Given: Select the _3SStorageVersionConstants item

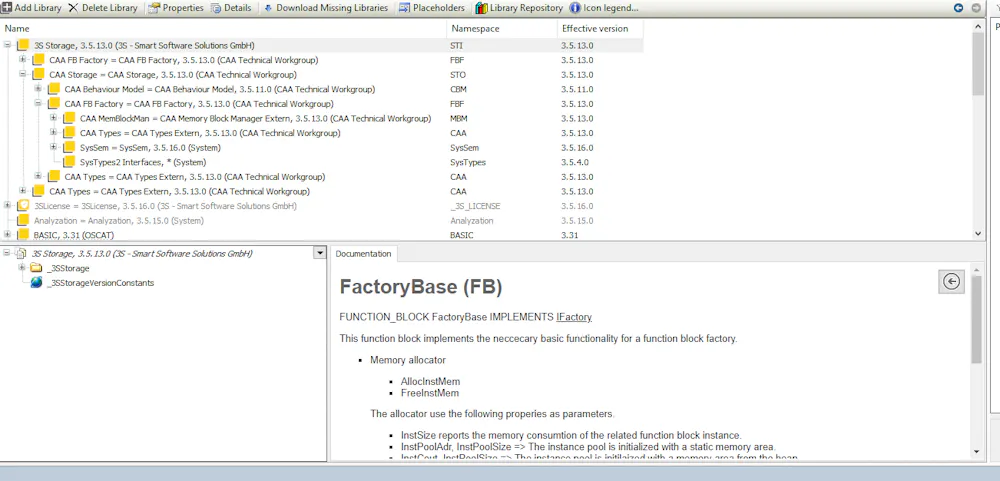Looking at the screenshot, I should (x=101, y=283).
